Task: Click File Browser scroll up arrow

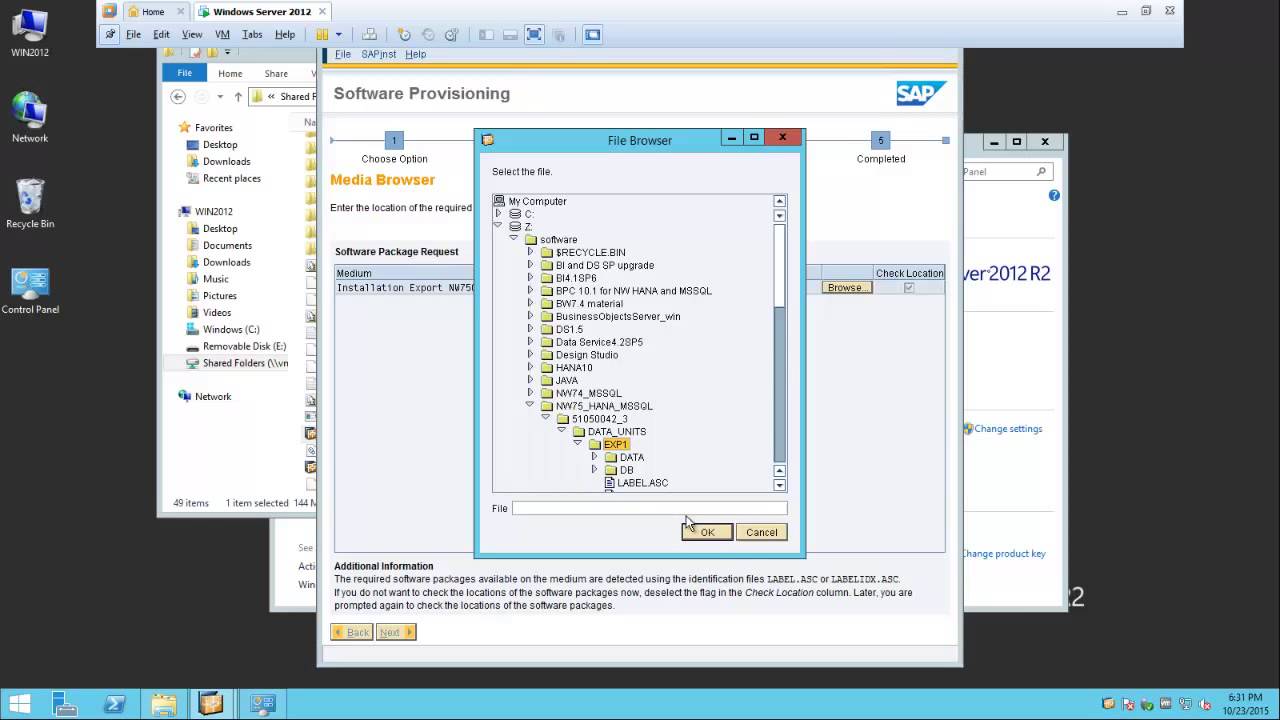Action: click(780, 201)
